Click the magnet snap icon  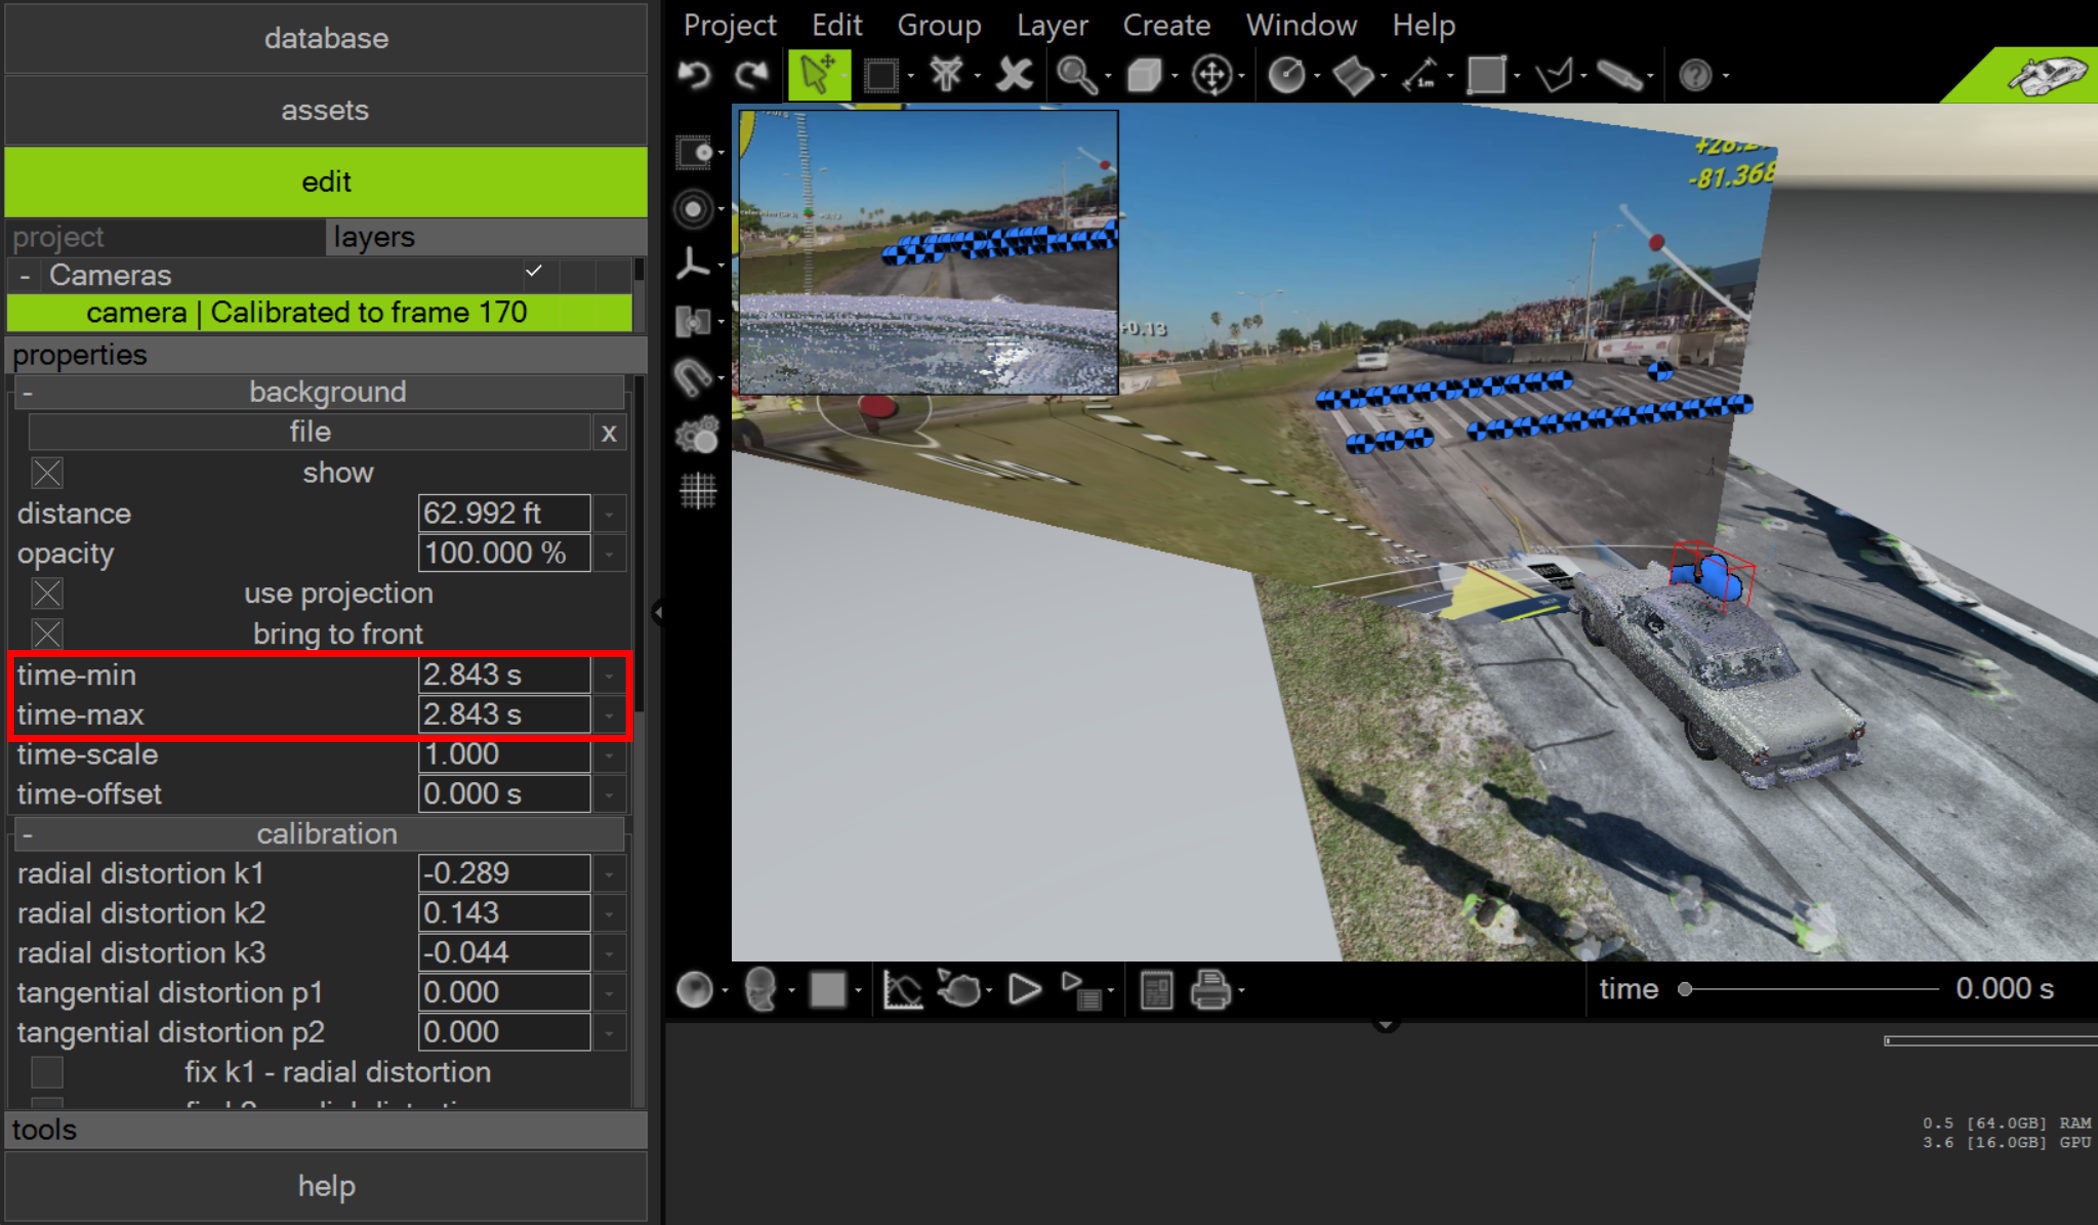pos(693,377)
